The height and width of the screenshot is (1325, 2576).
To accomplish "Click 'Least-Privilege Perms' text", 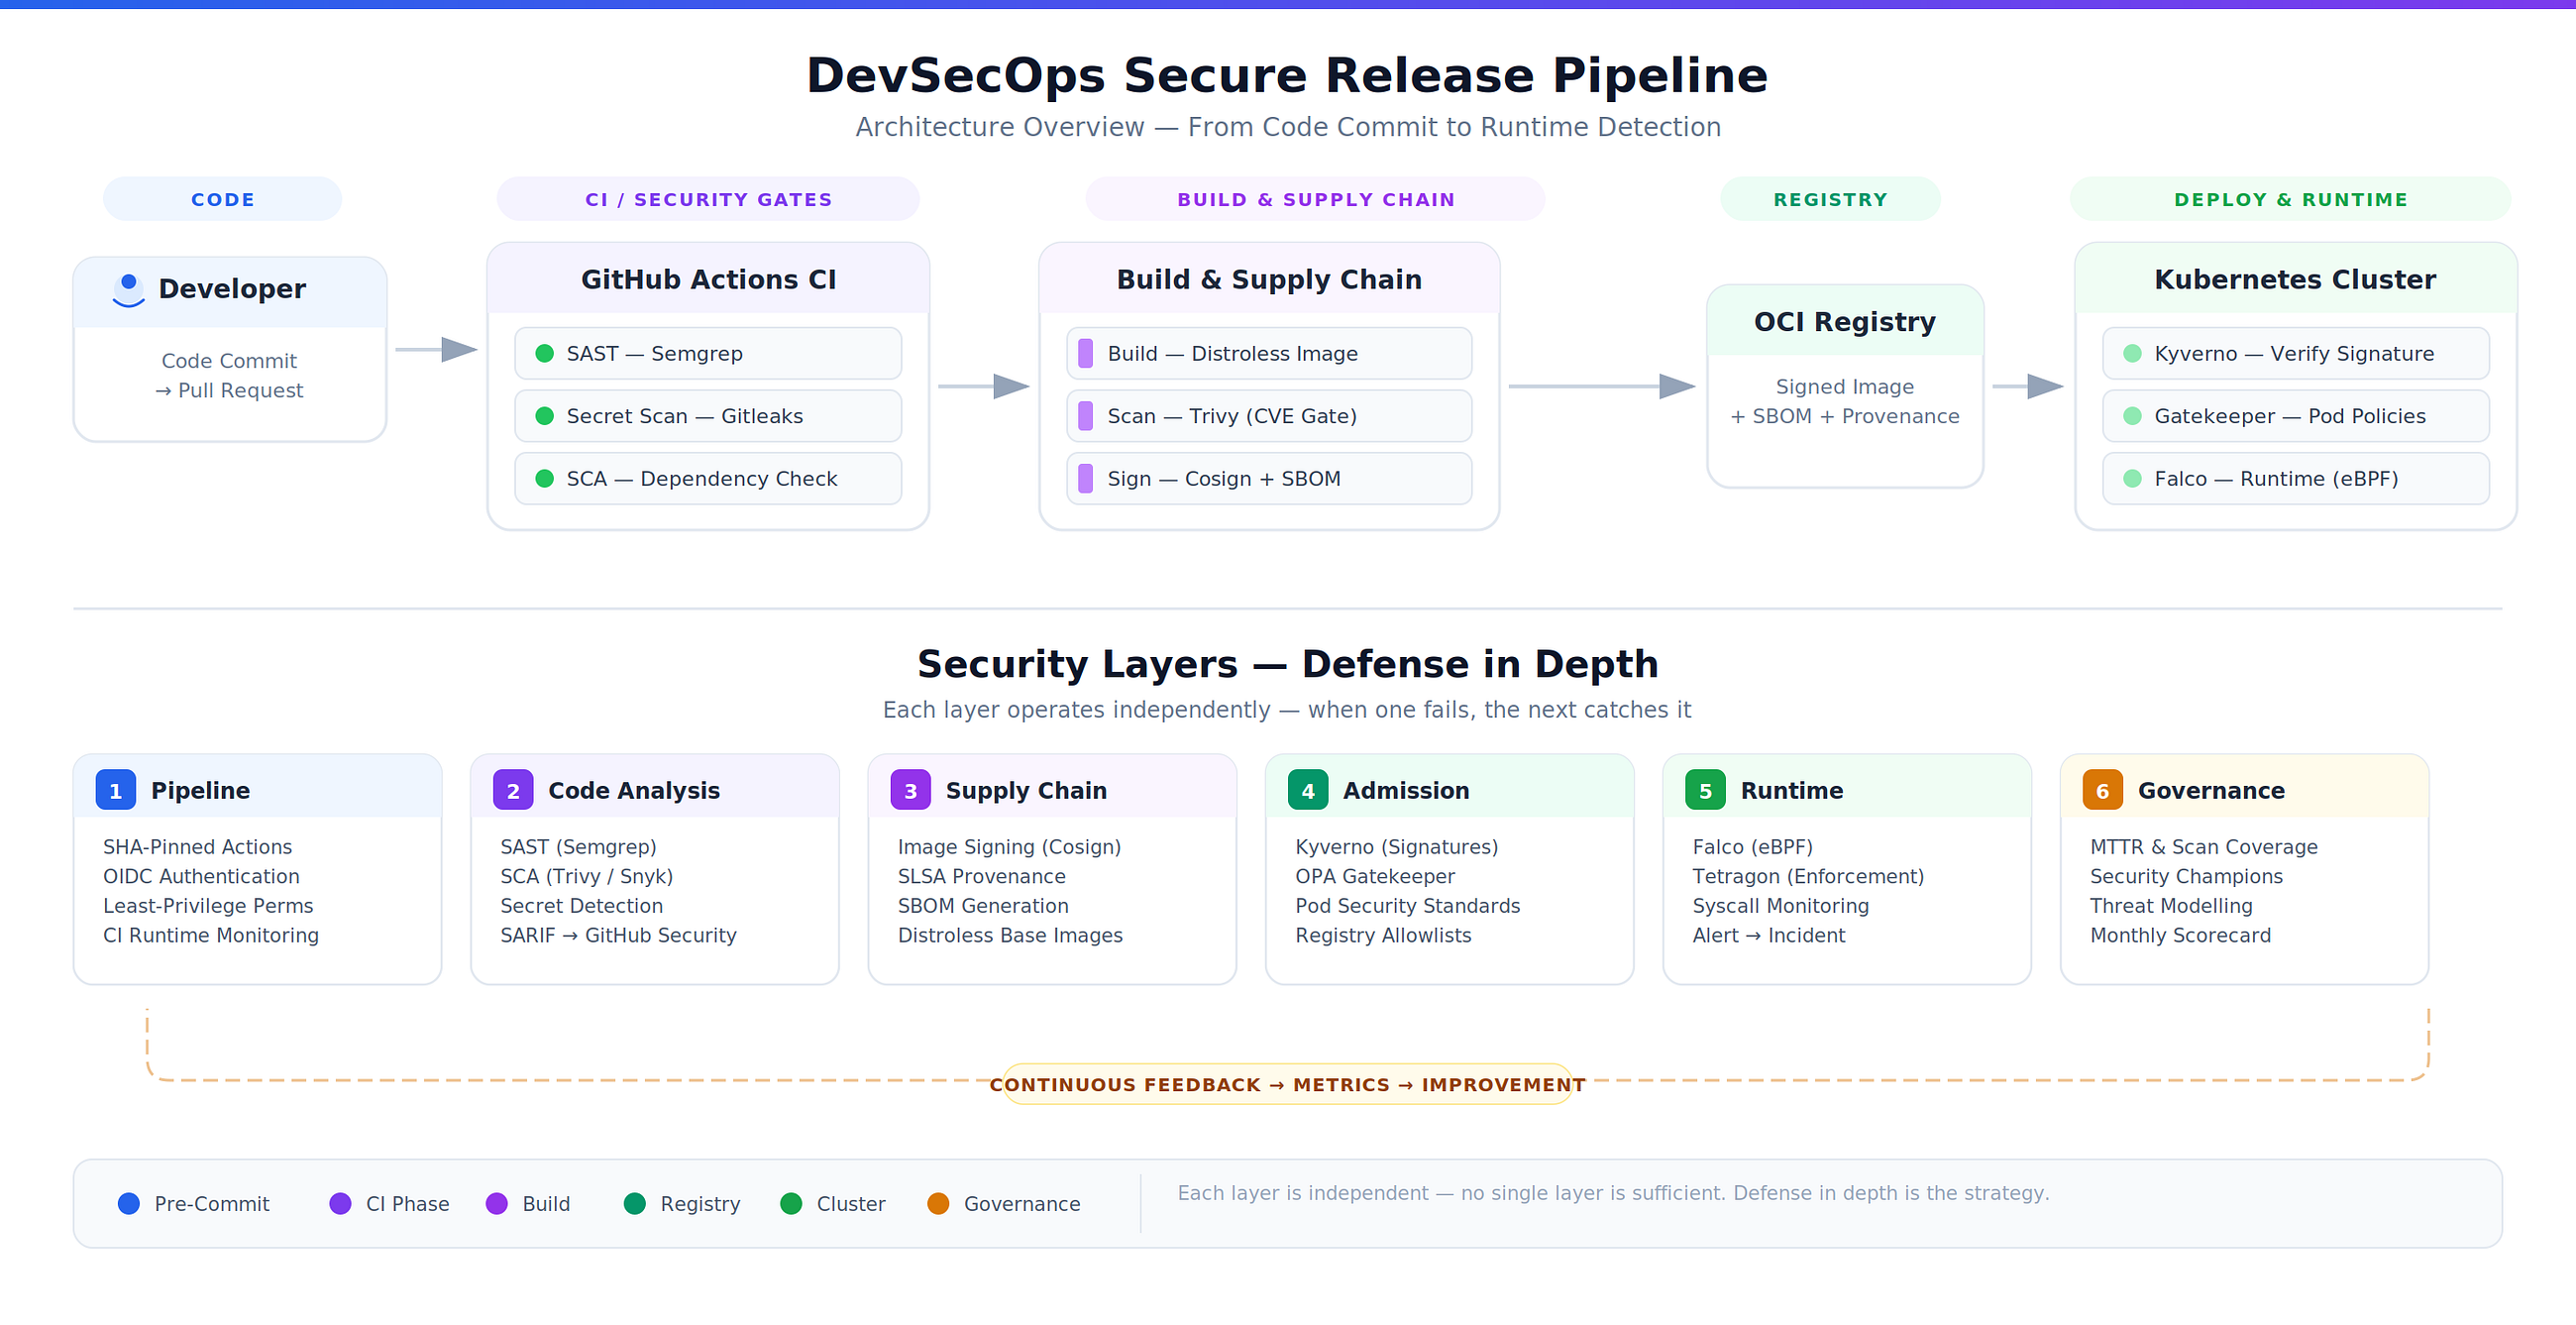I will 208,906.
